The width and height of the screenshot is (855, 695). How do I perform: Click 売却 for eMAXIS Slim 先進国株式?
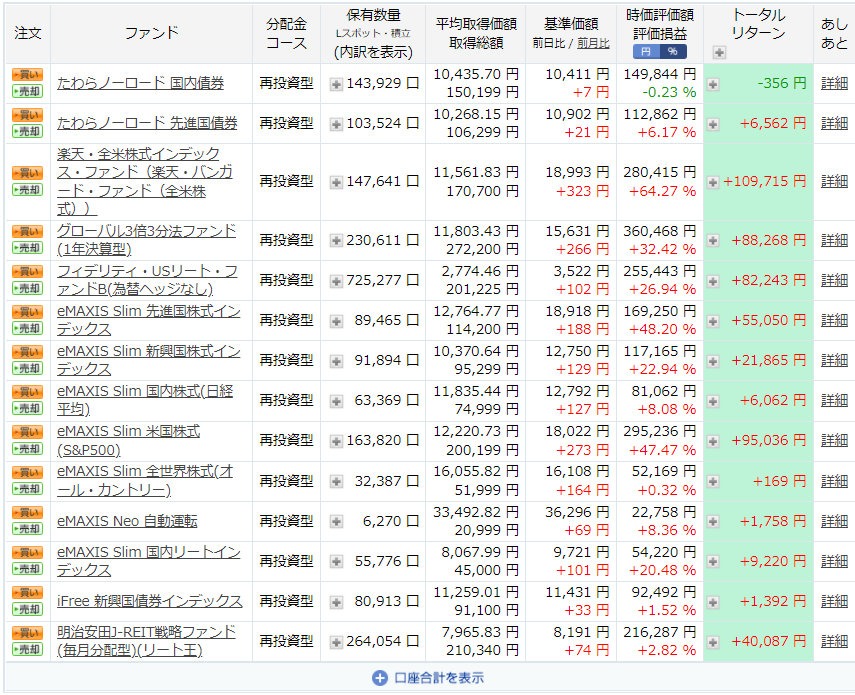click(x=27, y=329)
